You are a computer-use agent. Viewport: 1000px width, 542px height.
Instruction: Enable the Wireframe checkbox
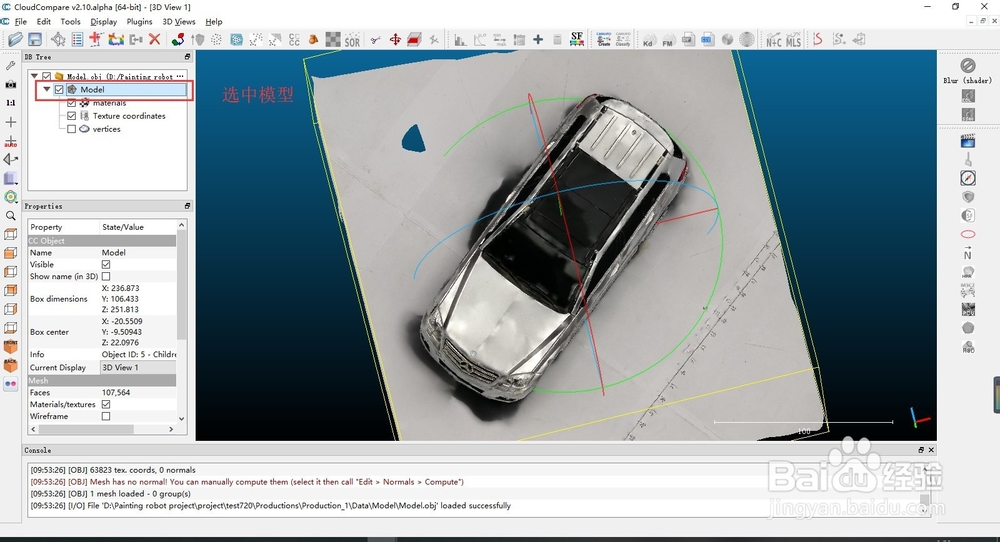click(106, 416)
